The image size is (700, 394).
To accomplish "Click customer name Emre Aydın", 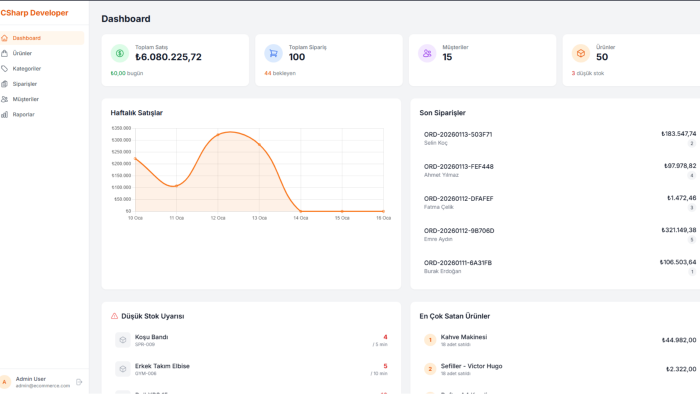I will (438, 239).
